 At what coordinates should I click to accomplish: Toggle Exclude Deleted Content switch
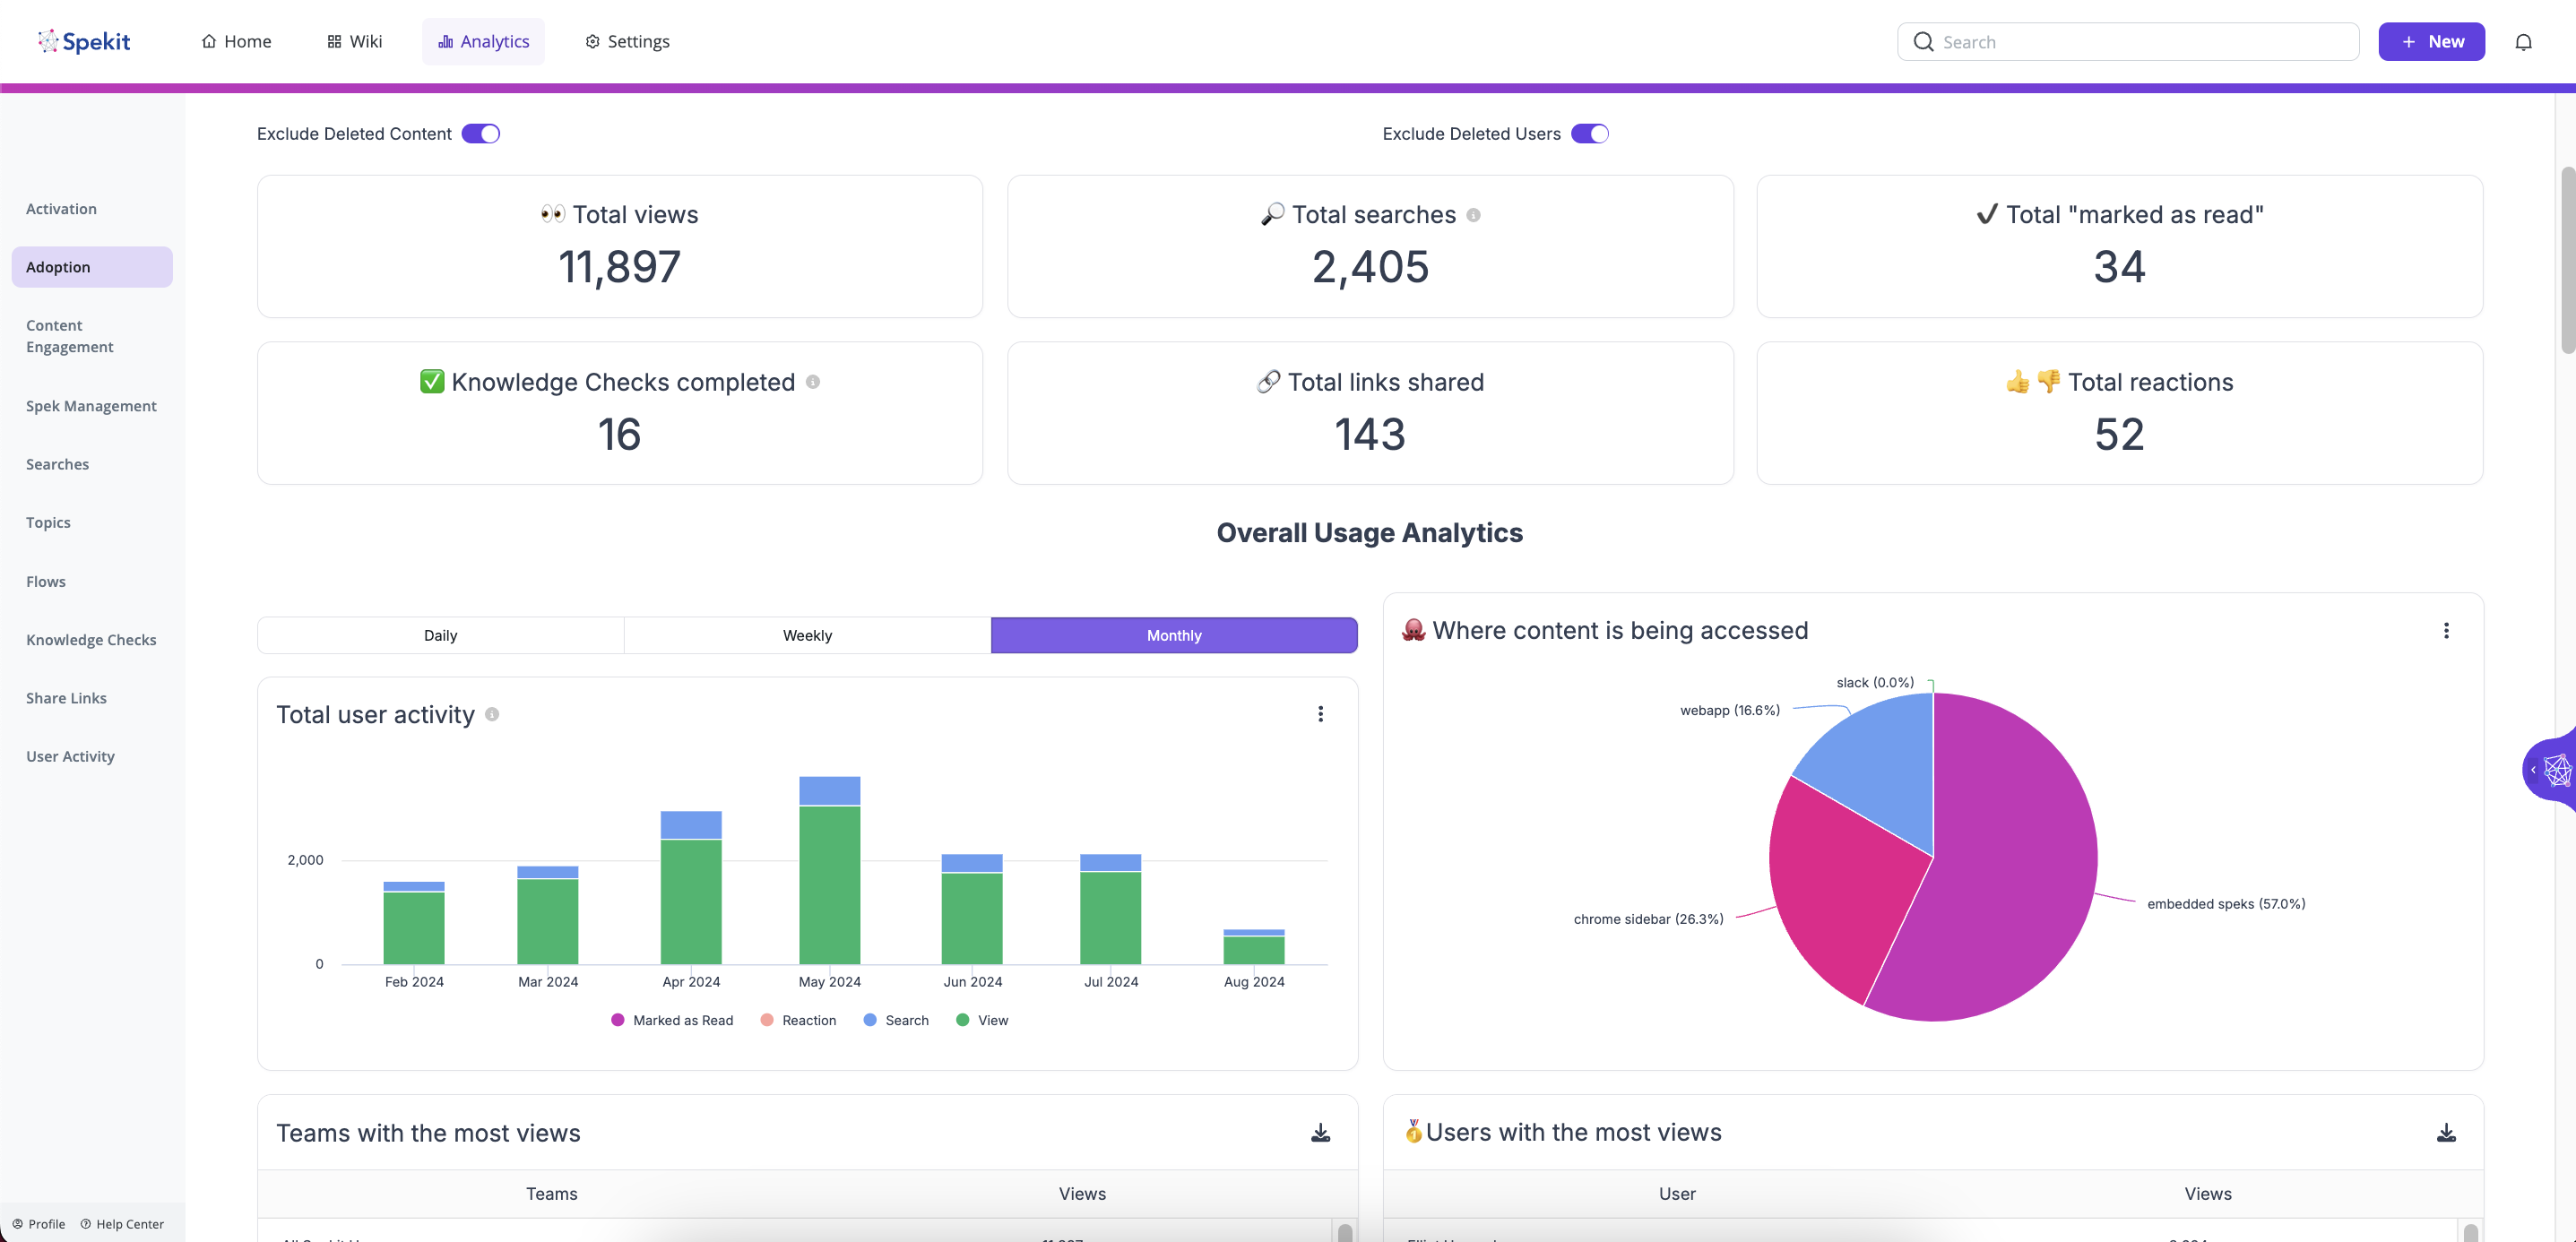480,134
